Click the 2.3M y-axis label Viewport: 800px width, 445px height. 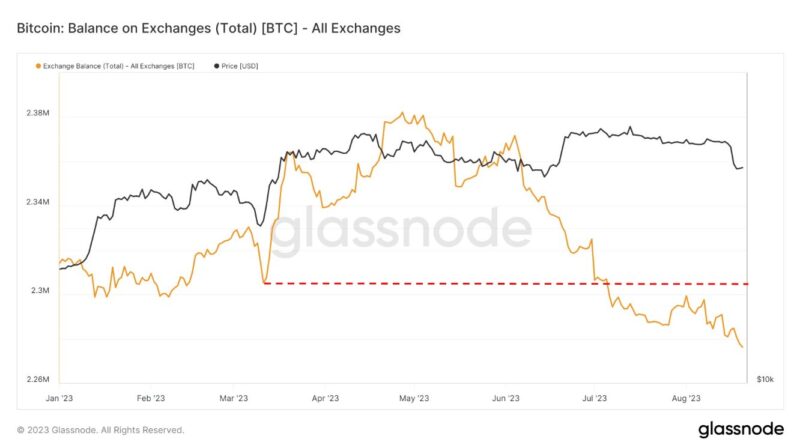pyautogui.click(x=40, y=292)
